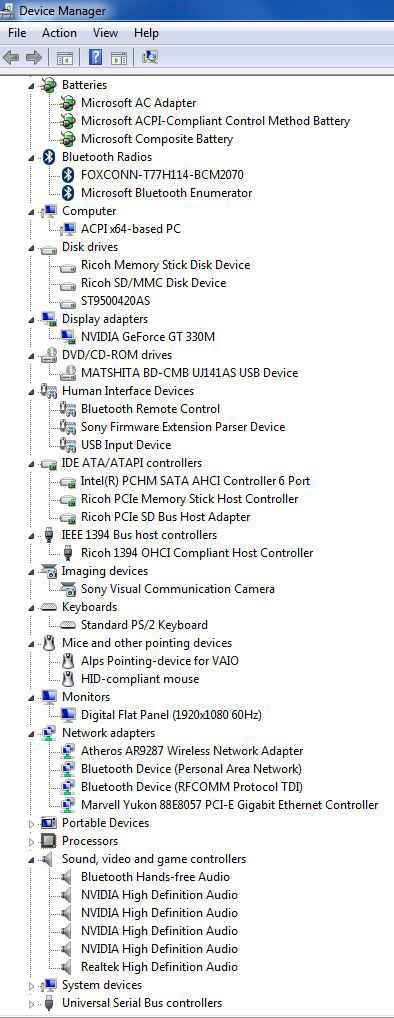Expand the Processors category
Image resolution: width=394 pixels, height=1018 pixels.
(31, 841)
